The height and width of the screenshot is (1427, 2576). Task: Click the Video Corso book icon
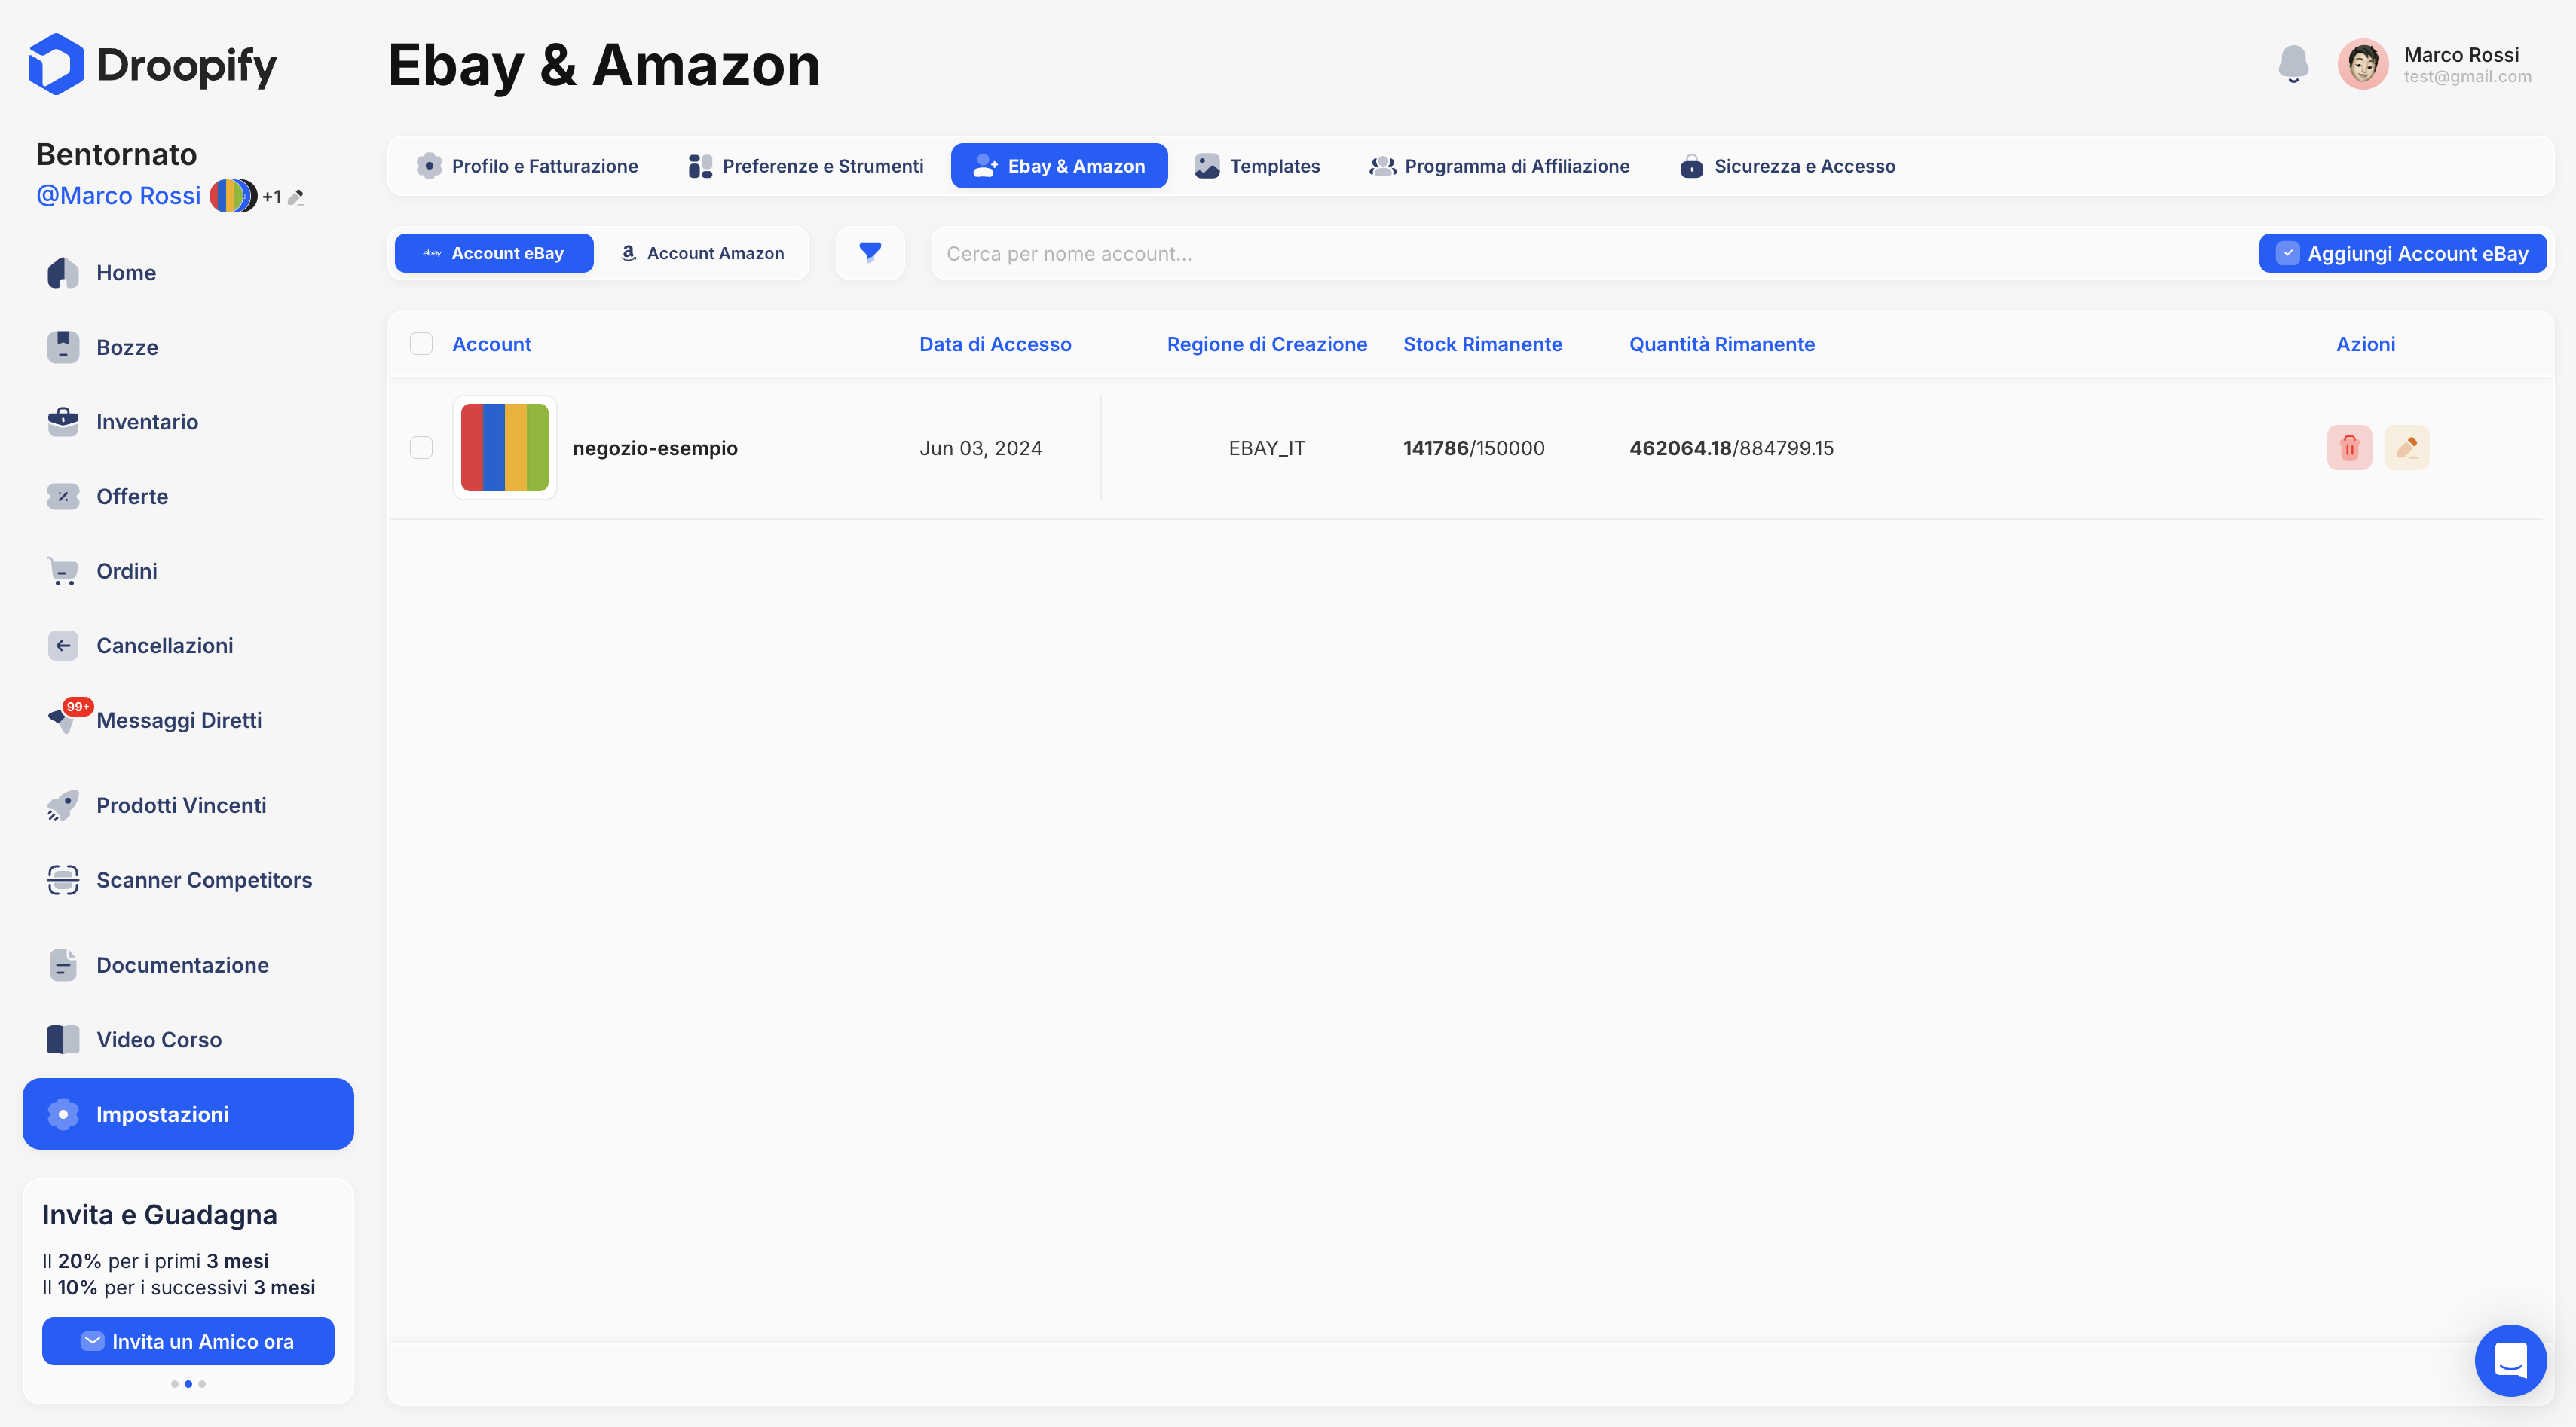[63, 1039]
